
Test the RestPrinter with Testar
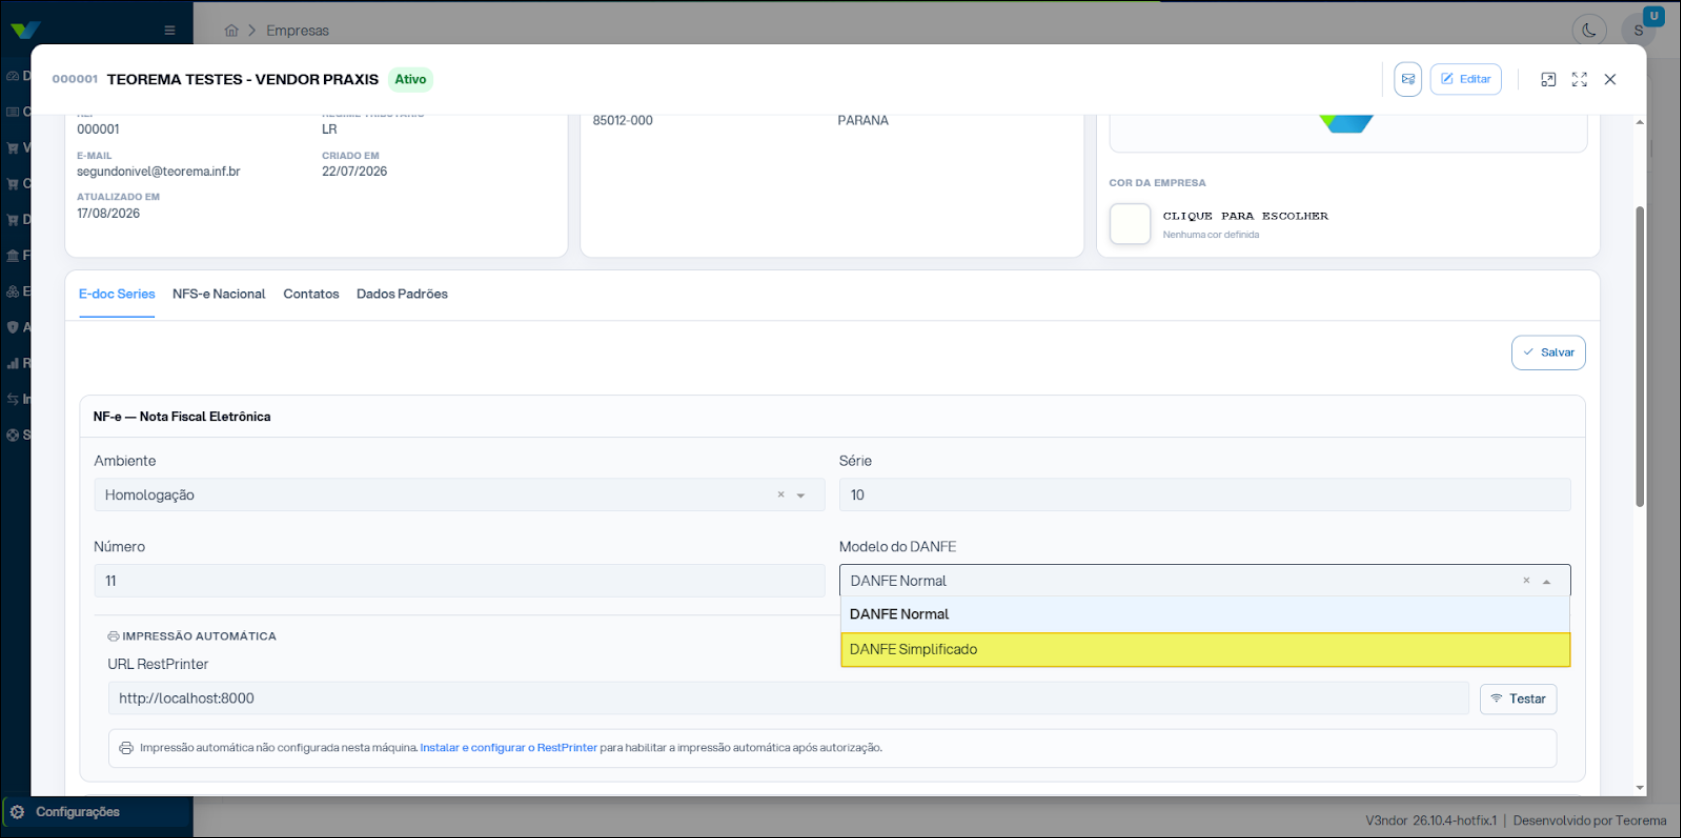1518,699
